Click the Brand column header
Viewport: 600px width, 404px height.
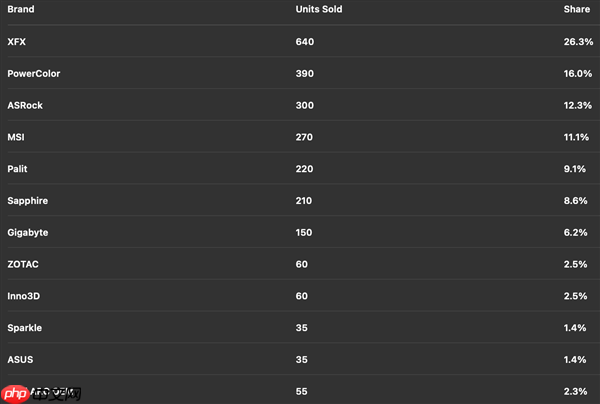click(19, 10)
